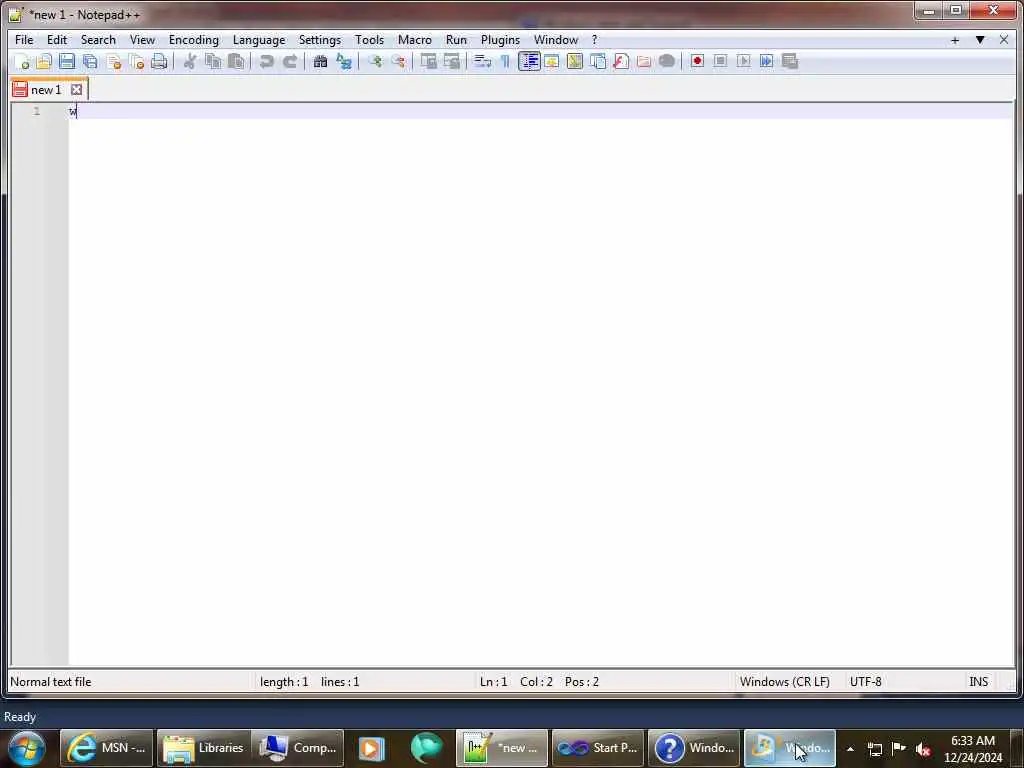Viewport: 1024px width, 768px height.
Task: Create a new document with the New toolbar icon
Action: 21,61
